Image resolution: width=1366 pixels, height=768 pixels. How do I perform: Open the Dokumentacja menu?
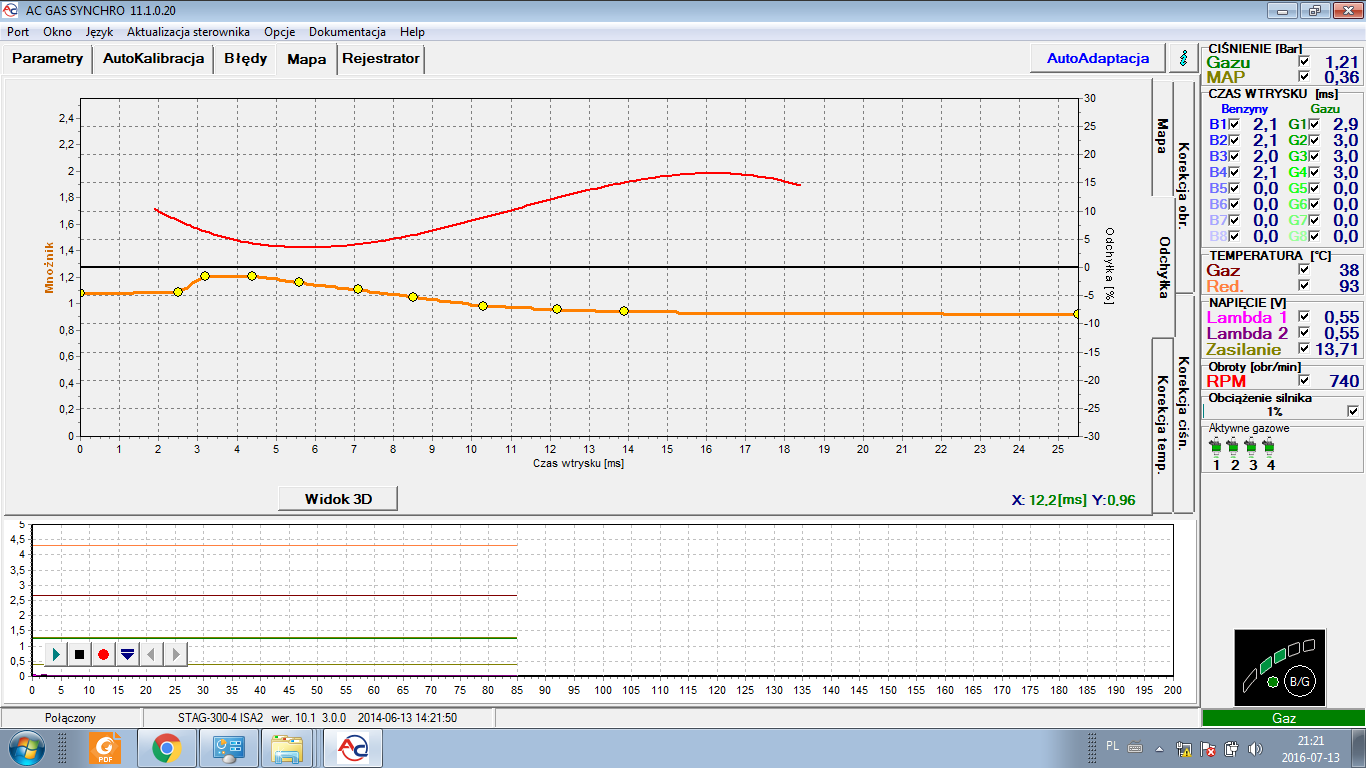(x=347, y=32)
